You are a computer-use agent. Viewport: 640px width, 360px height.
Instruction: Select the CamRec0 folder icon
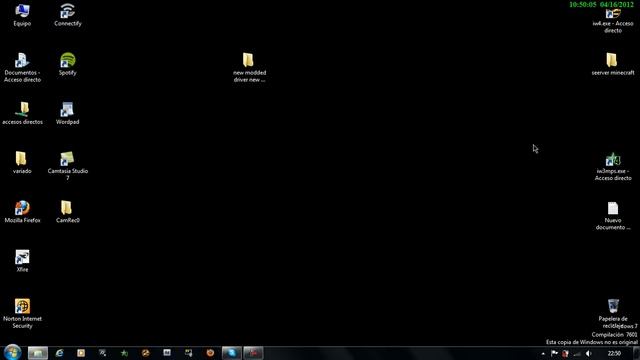pos(68,211)
